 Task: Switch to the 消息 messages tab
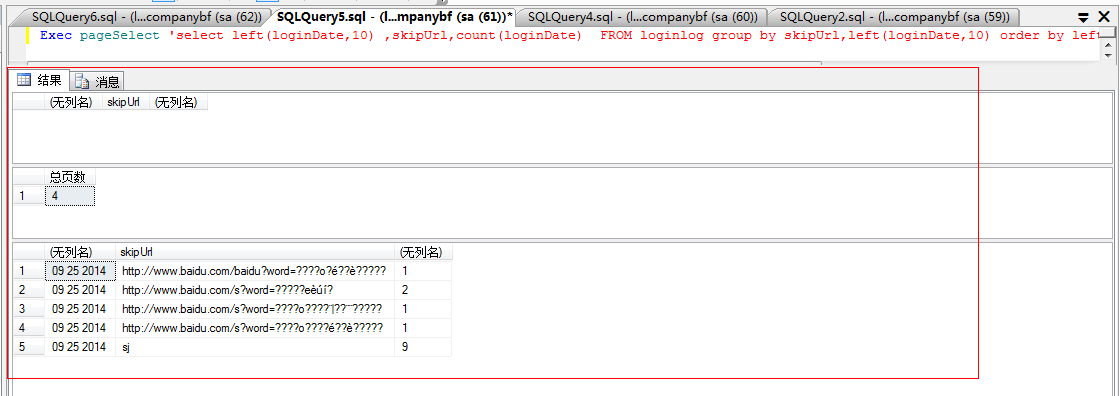tap(98, 81)
